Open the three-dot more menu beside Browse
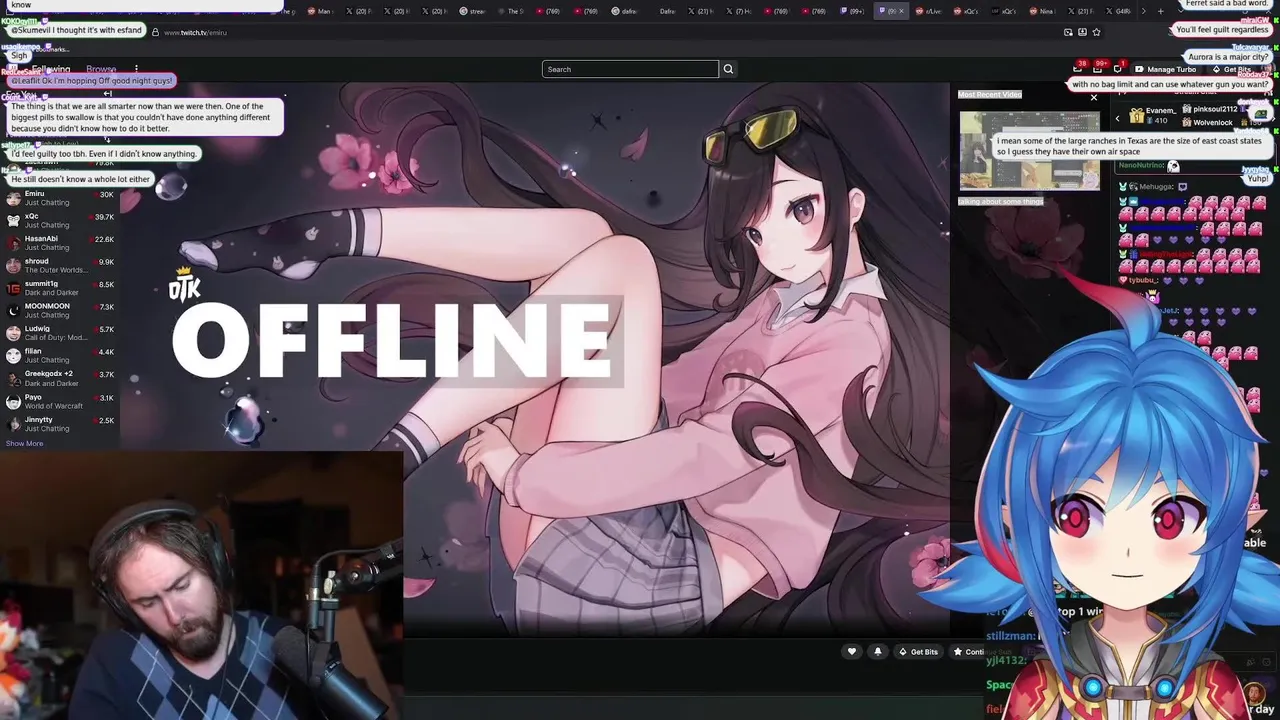Image resolution: width=1280 pixels, height=720 pixels. click(x=136, y=70)
